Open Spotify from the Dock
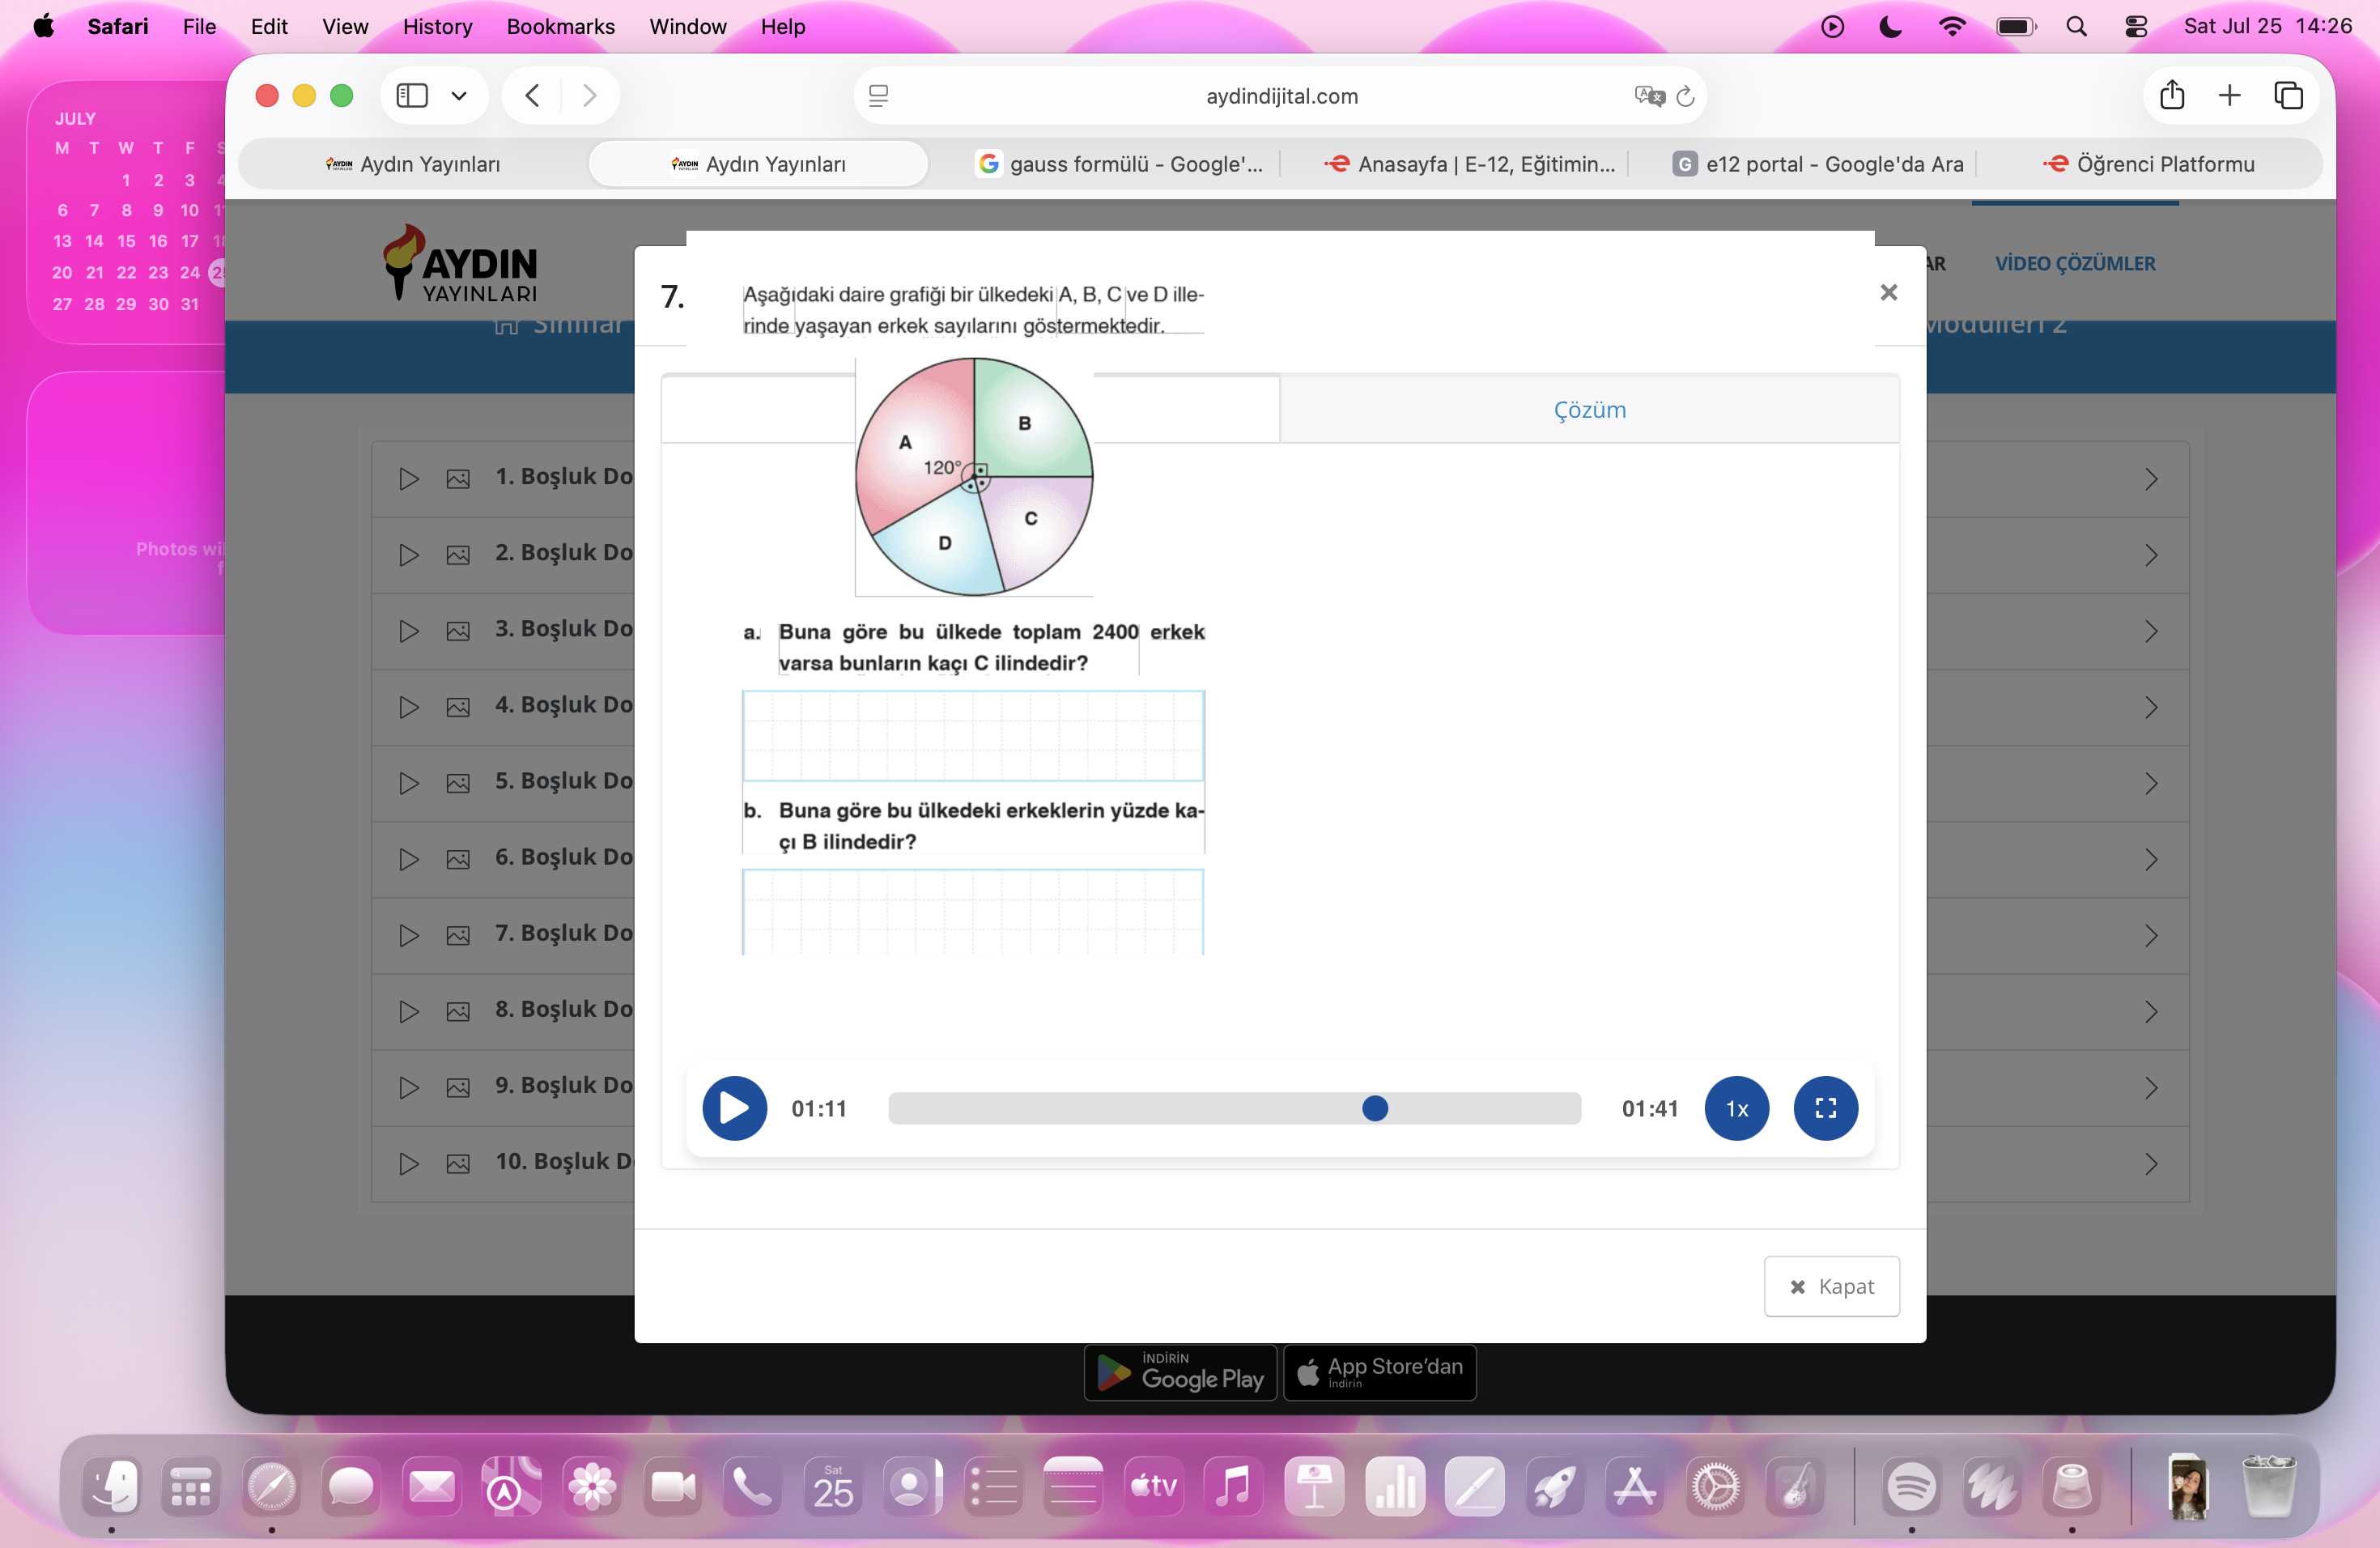 (x=1910, y=1487)
